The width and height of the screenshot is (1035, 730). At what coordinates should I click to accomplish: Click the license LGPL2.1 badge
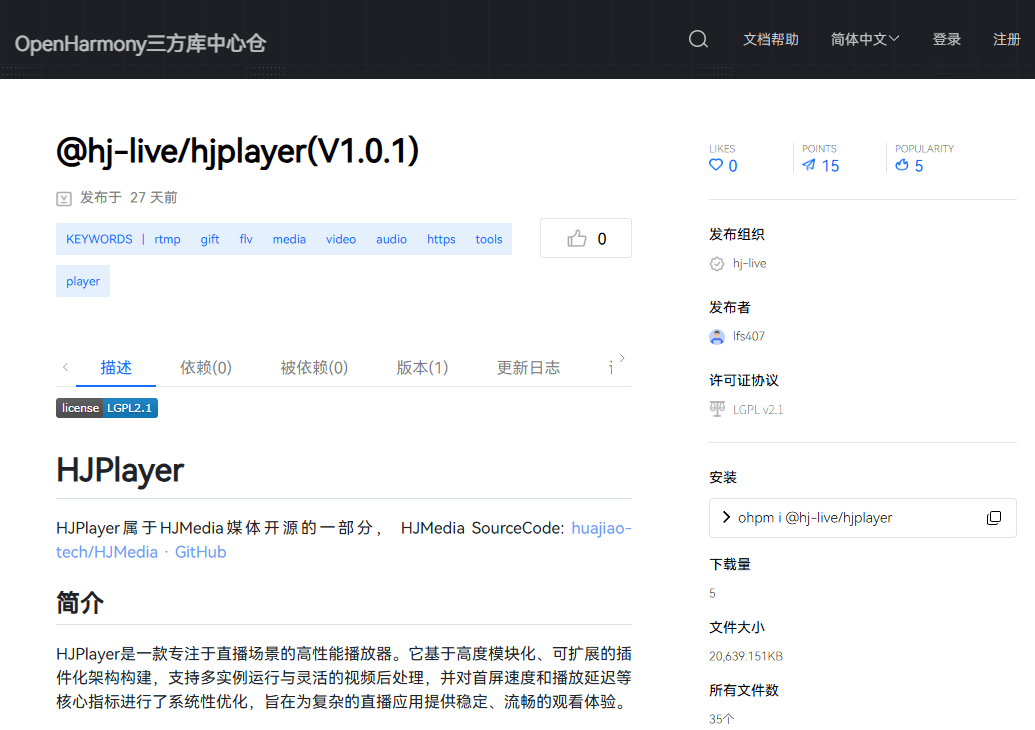(107, 408)
